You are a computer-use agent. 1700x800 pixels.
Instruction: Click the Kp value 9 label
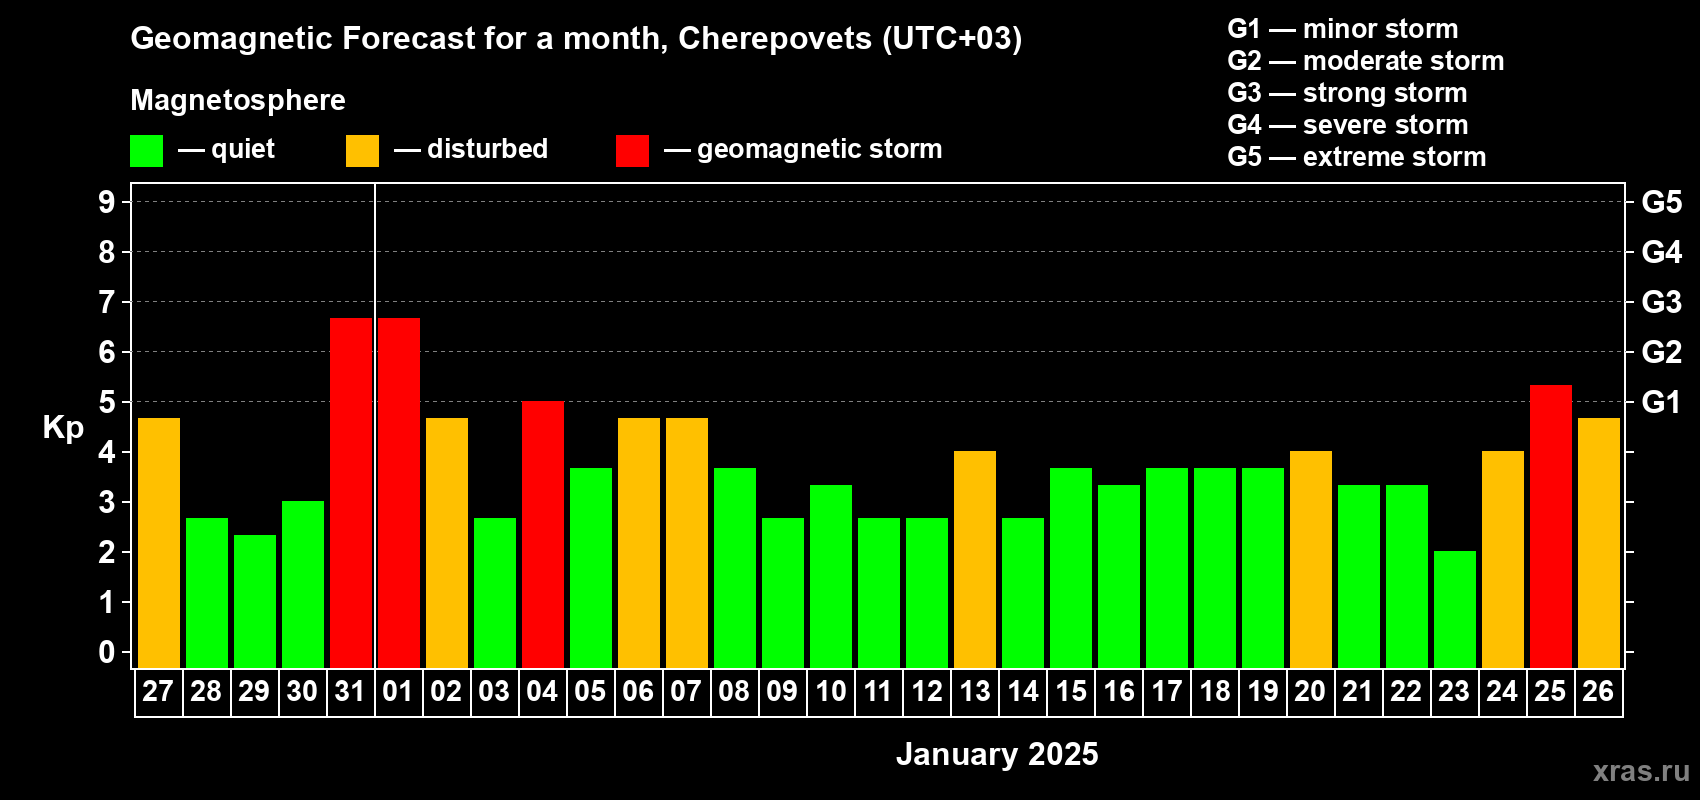click(107, 202)
